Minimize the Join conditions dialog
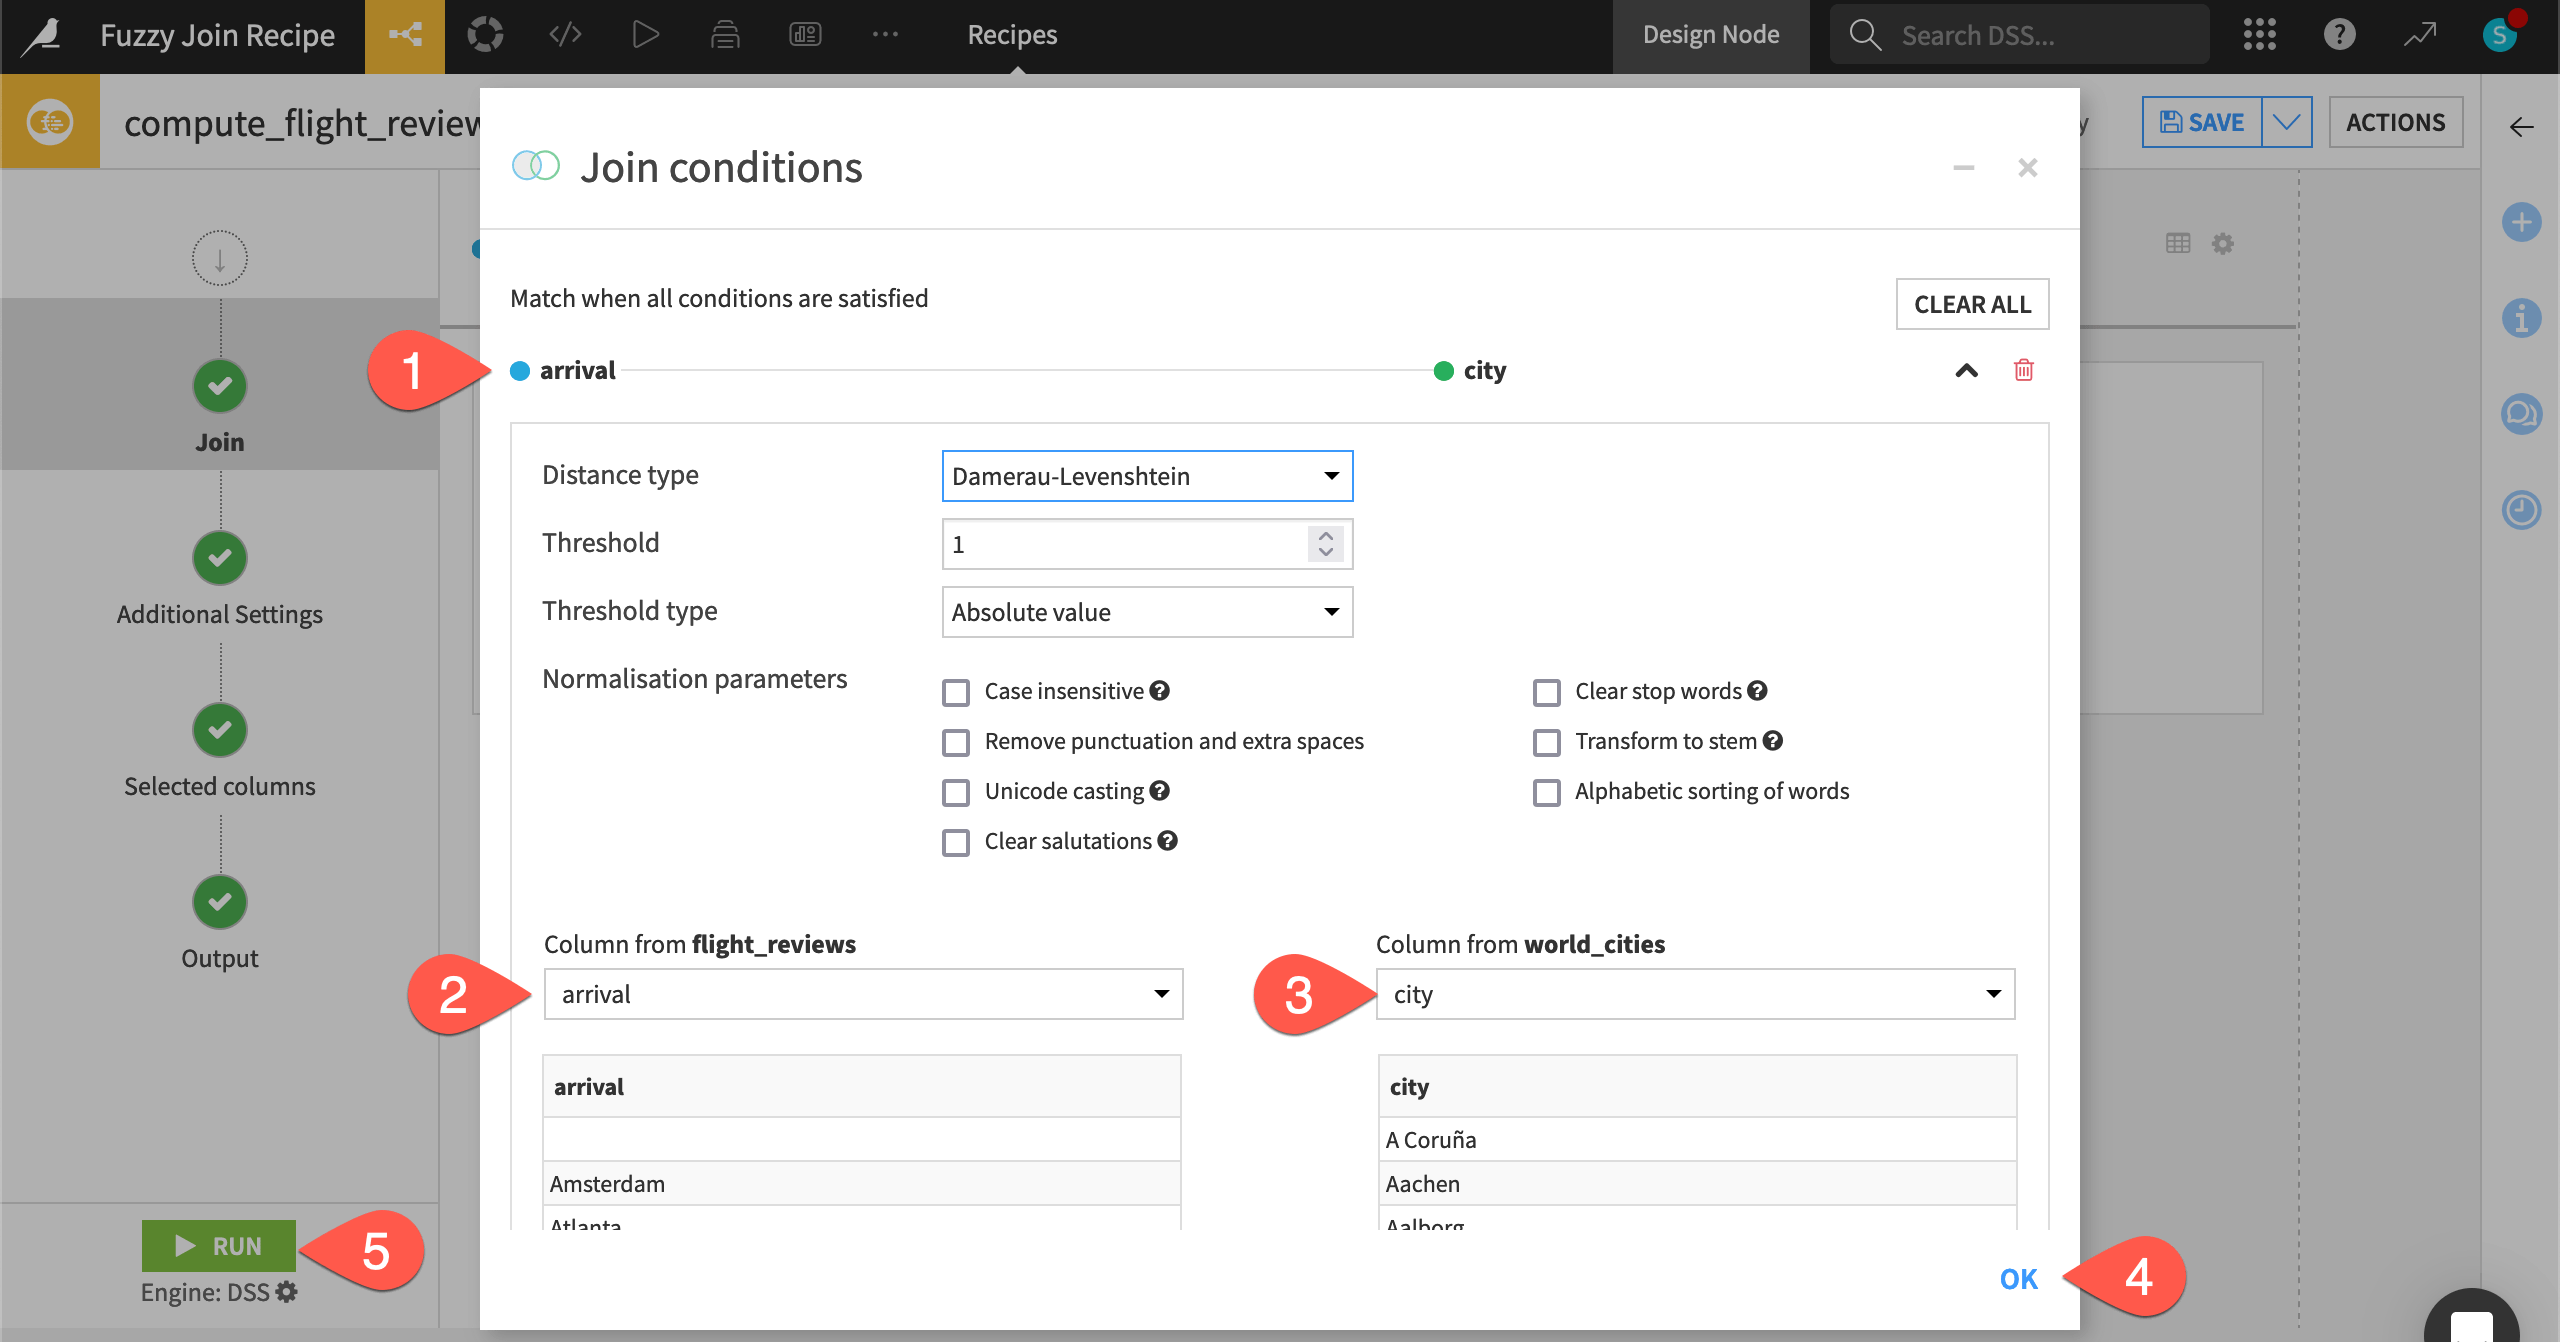 [1963, 167]
